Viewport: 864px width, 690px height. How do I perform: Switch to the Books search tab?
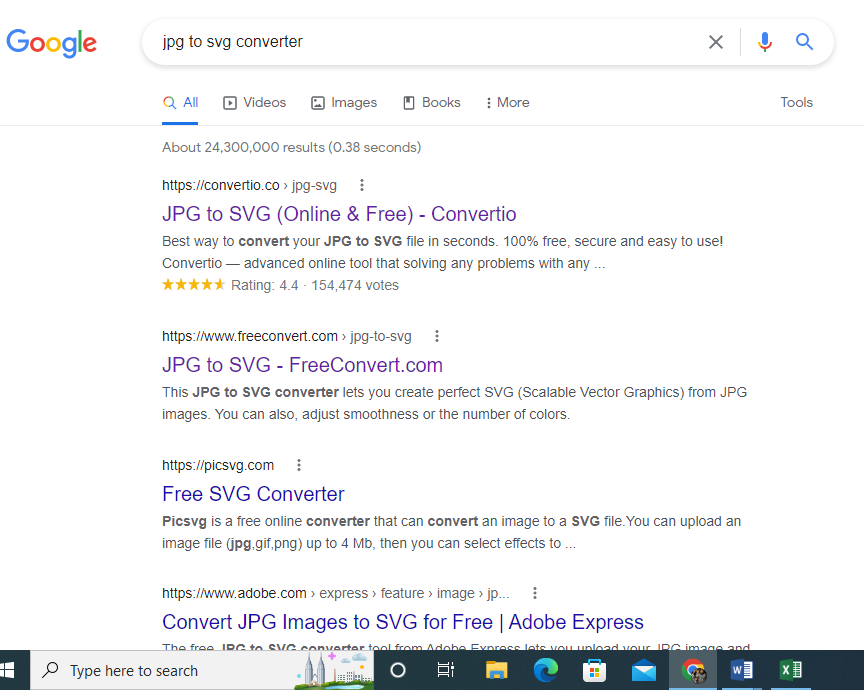[432, 102]
